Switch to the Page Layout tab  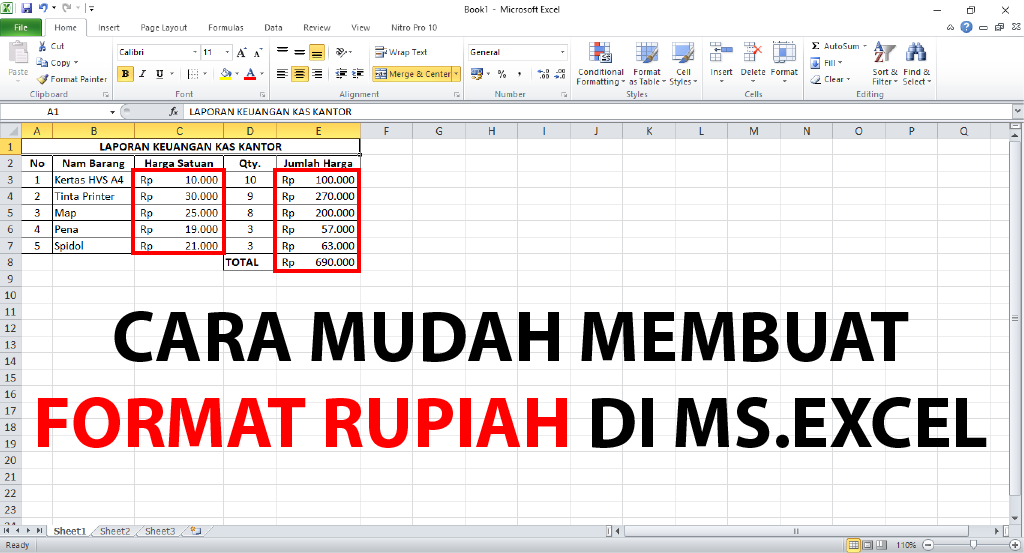point(163,27)
